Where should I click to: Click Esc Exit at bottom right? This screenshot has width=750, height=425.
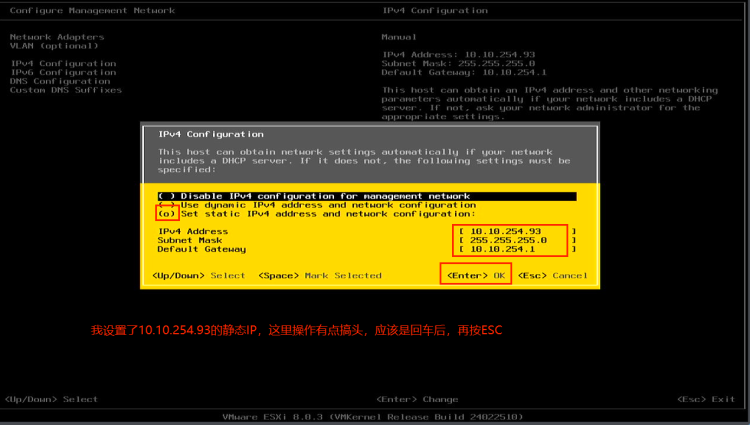coord(706,399)
